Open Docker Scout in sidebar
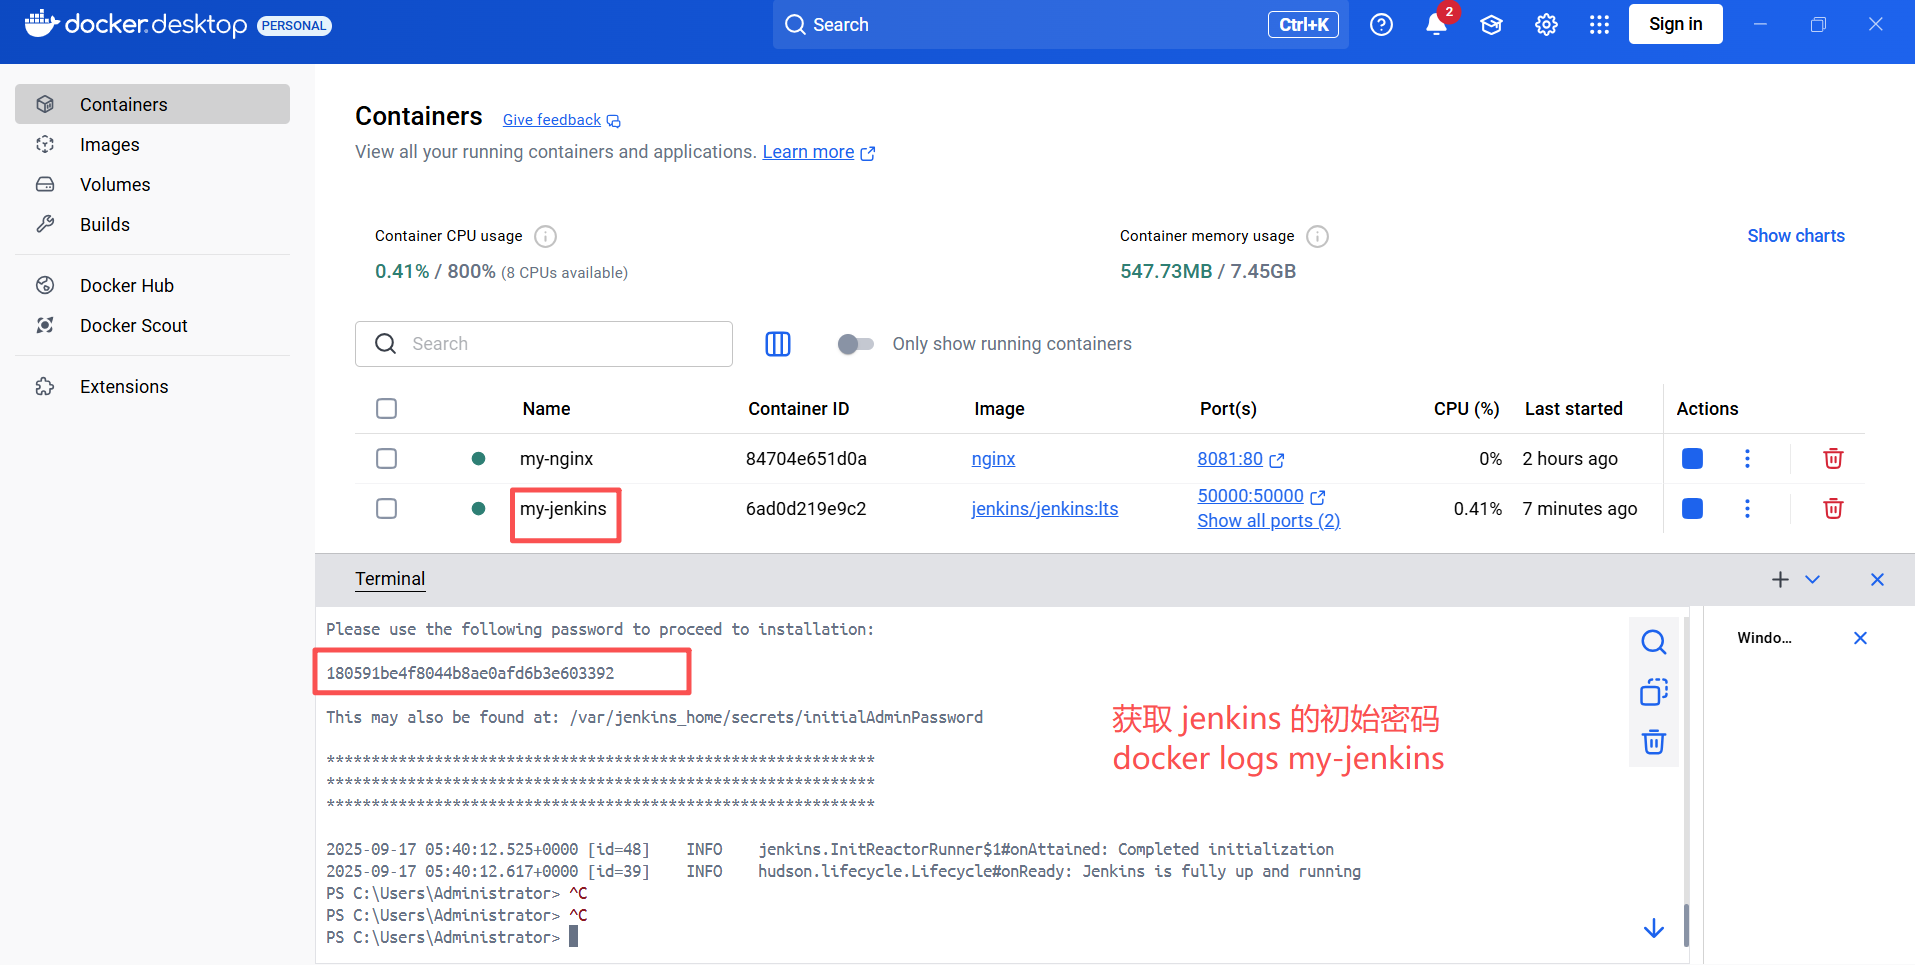The image size is (1915, 965). pos(152,325)
